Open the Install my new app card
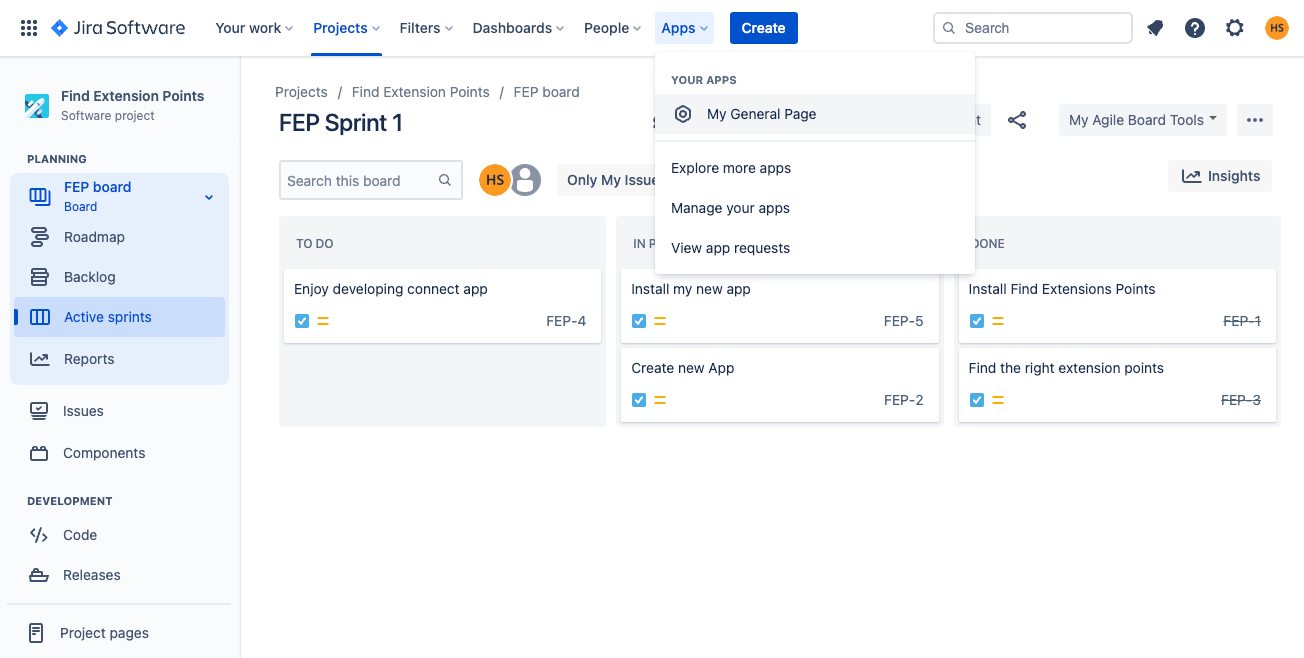Viewport: 1304px width, 658px height. pyautogui.click(x=780, y=305)
